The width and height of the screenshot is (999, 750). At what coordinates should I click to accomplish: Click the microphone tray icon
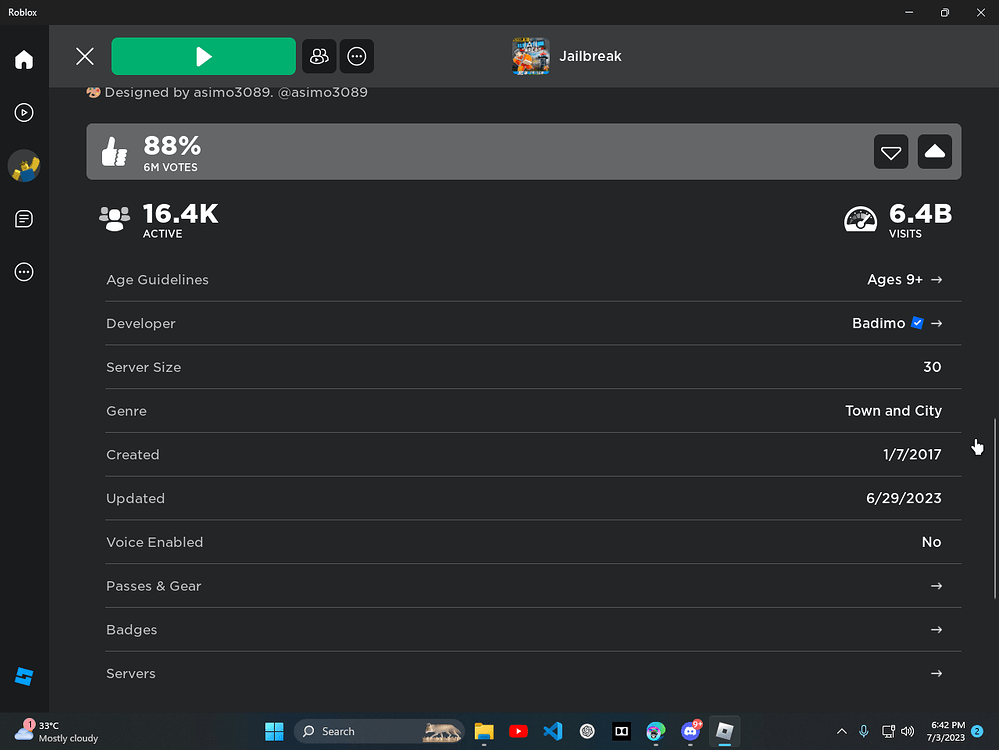coord(863,732)
